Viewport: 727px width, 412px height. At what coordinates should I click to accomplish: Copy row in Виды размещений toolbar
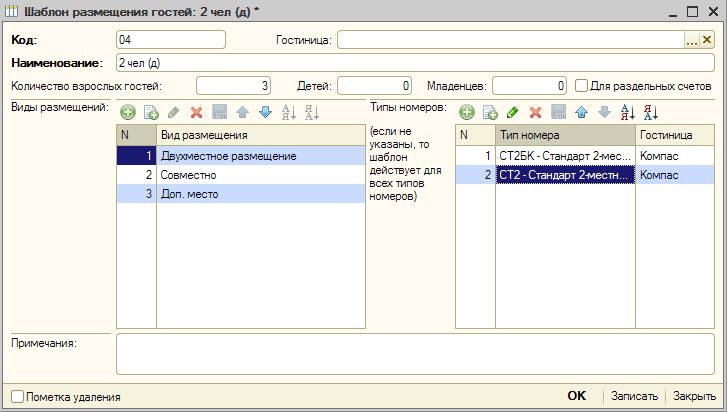pyautogui.click(x=151, y=112)
